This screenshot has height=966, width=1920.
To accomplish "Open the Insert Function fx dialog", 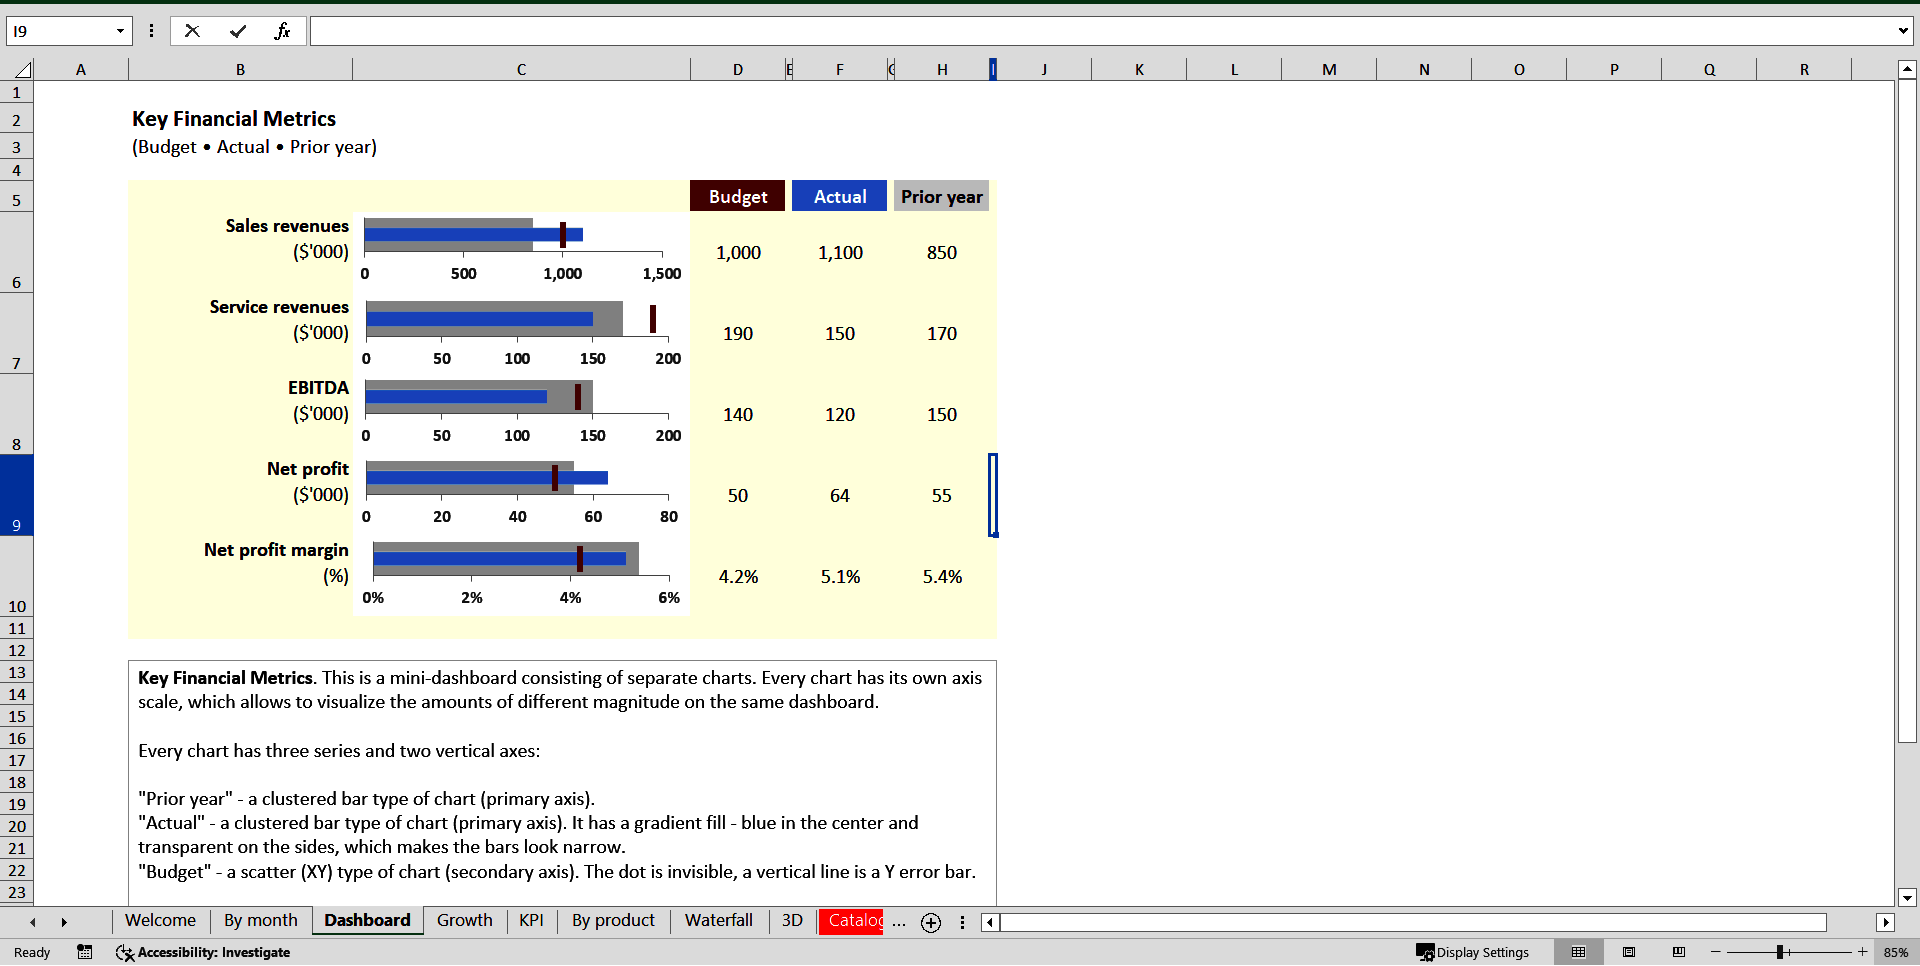I will click(x=282, y=31).
